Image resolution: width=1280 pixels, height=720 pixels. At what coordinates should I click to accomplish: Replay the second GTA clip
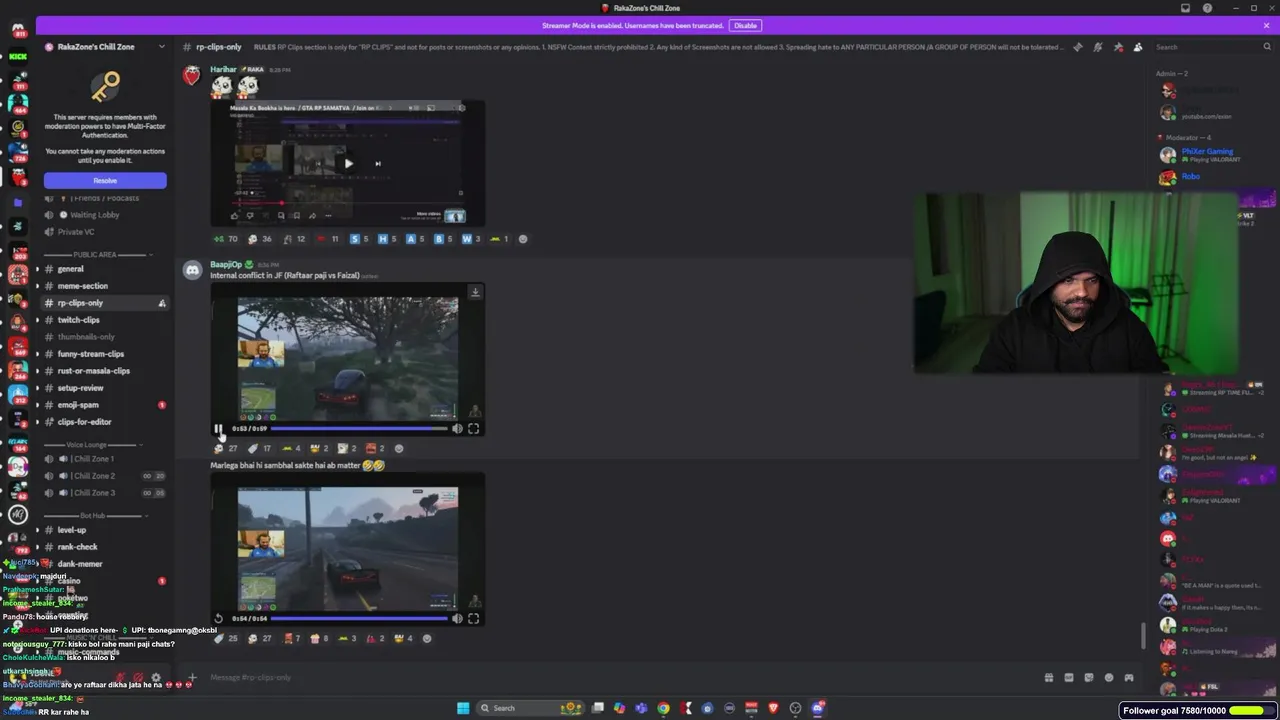218,618
